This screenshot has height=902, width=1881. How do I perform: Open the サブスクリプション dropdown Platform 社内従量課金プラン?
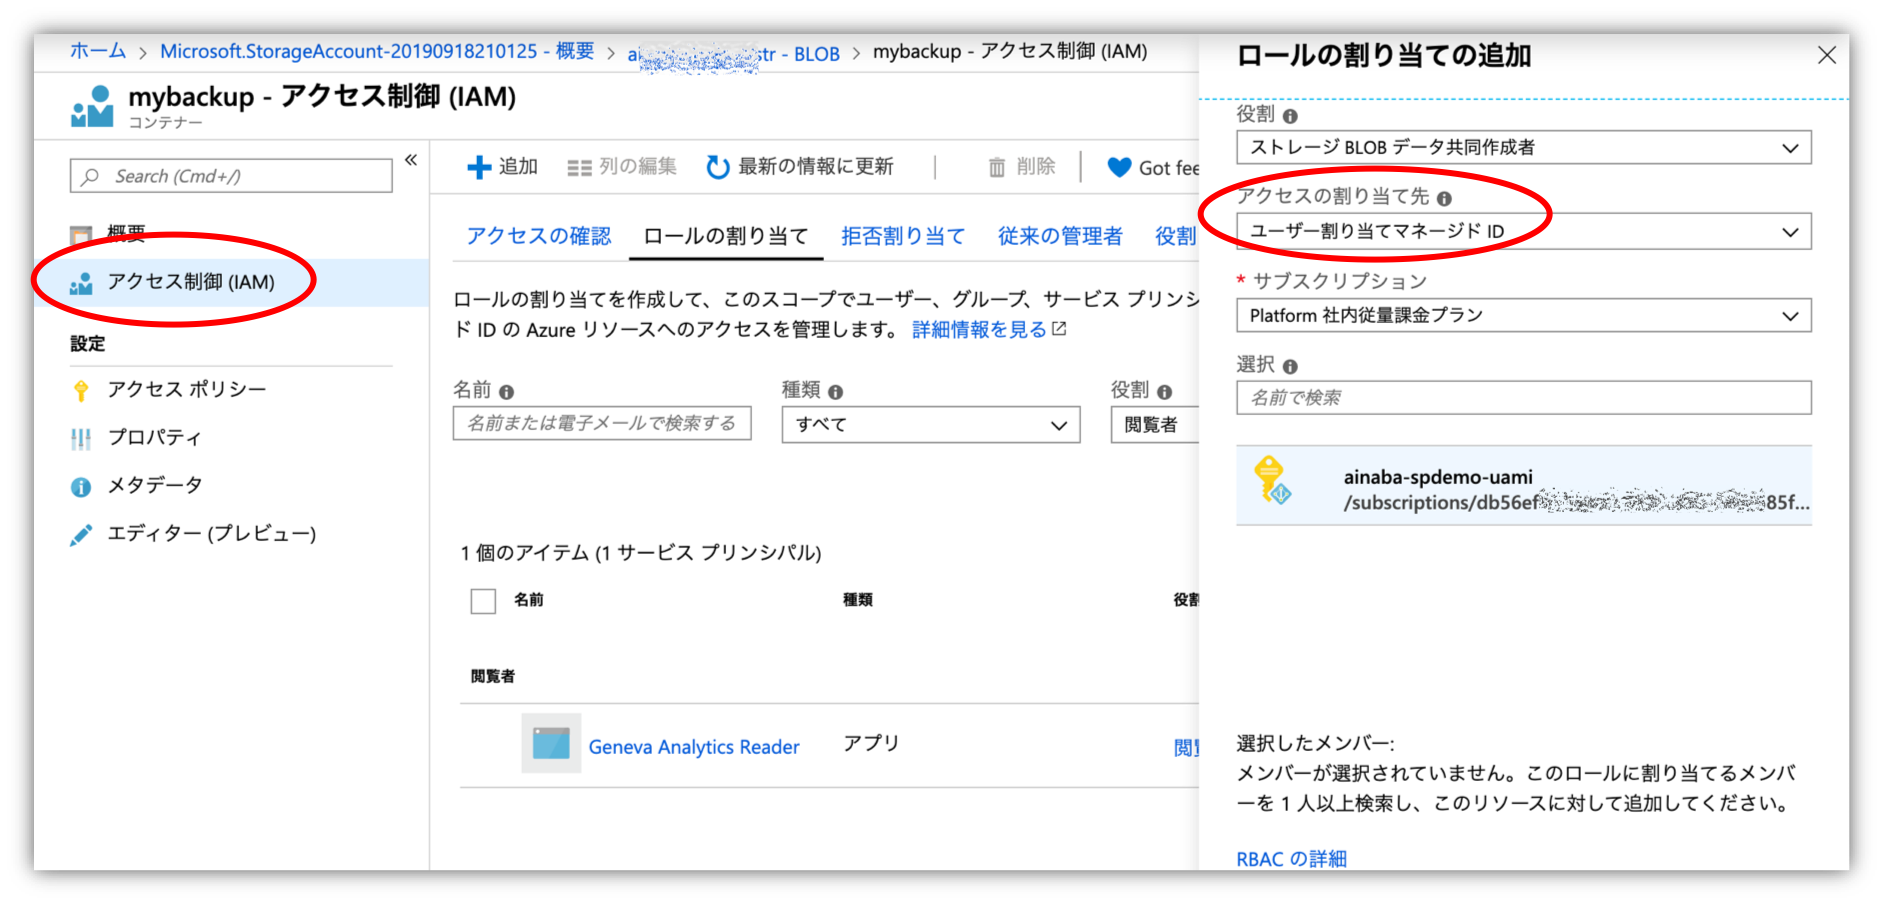coord(1523,316)
